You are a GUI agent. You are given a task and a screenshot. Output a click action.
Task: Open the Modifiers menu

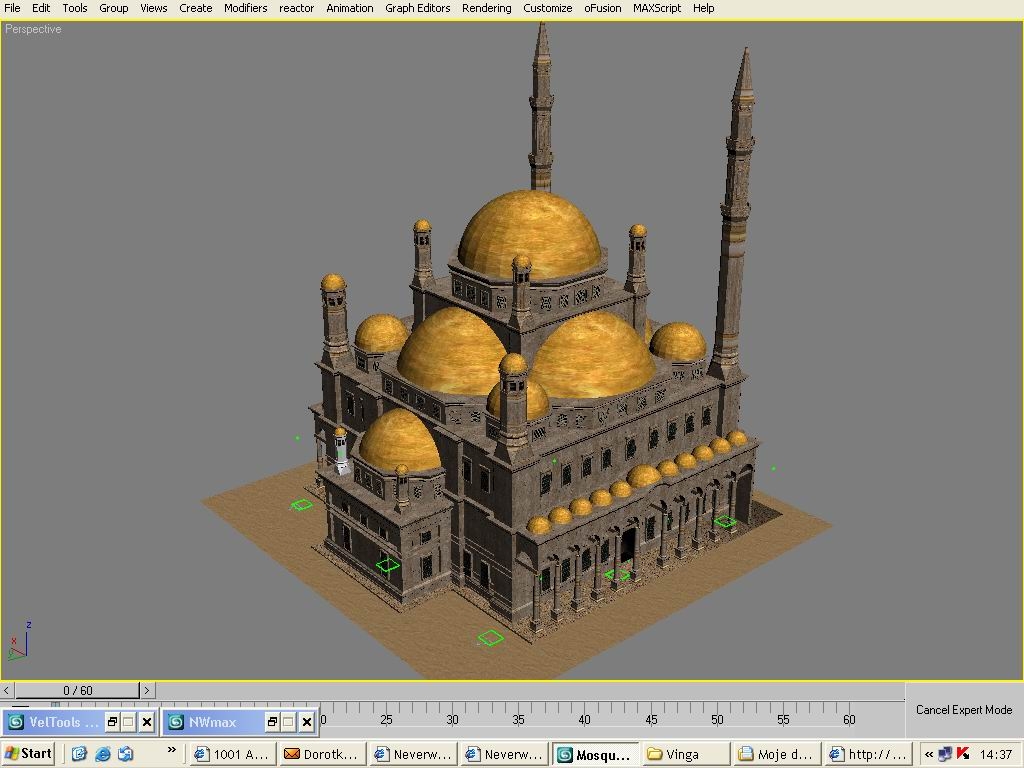coord(245,8)
